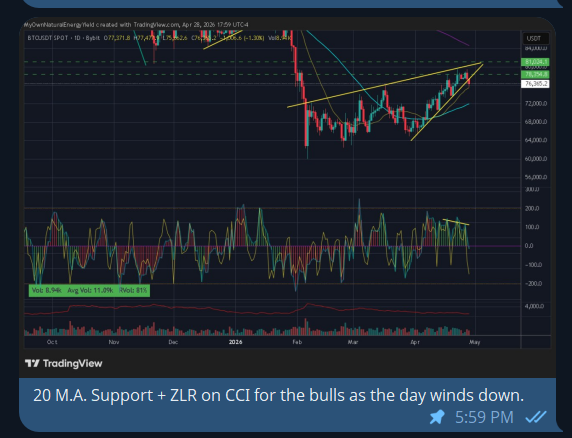Click the 5:59 PM message timestamp
572x438 pixels.
point(484,417)
